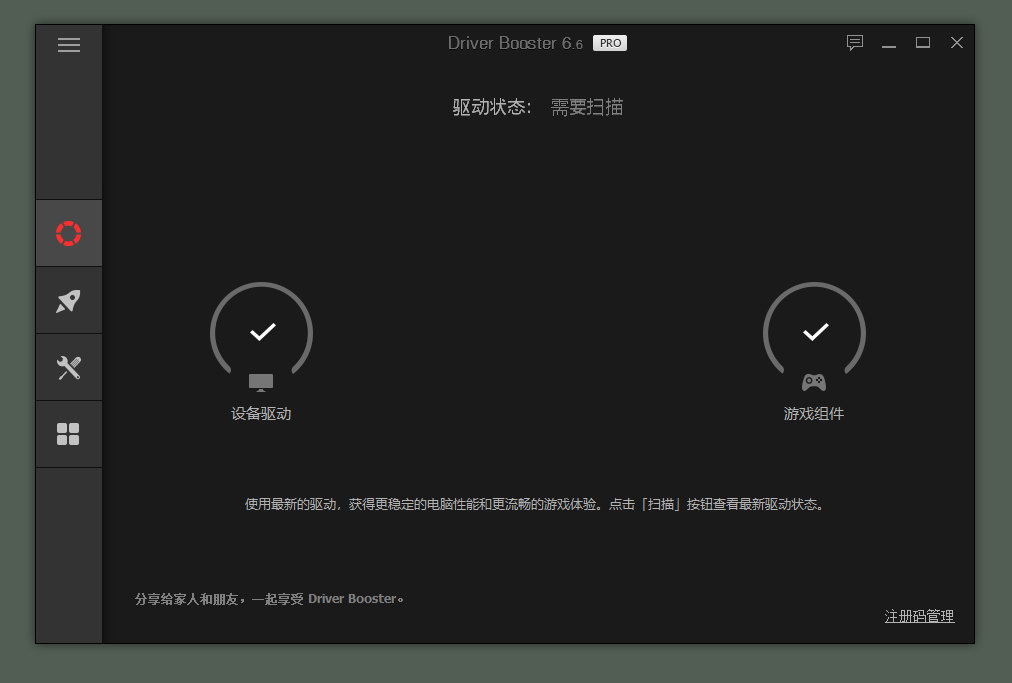This screenshot has height=683, width=1012.
Task: Open 注册码管理 license code manager
Action: (918, 617)
